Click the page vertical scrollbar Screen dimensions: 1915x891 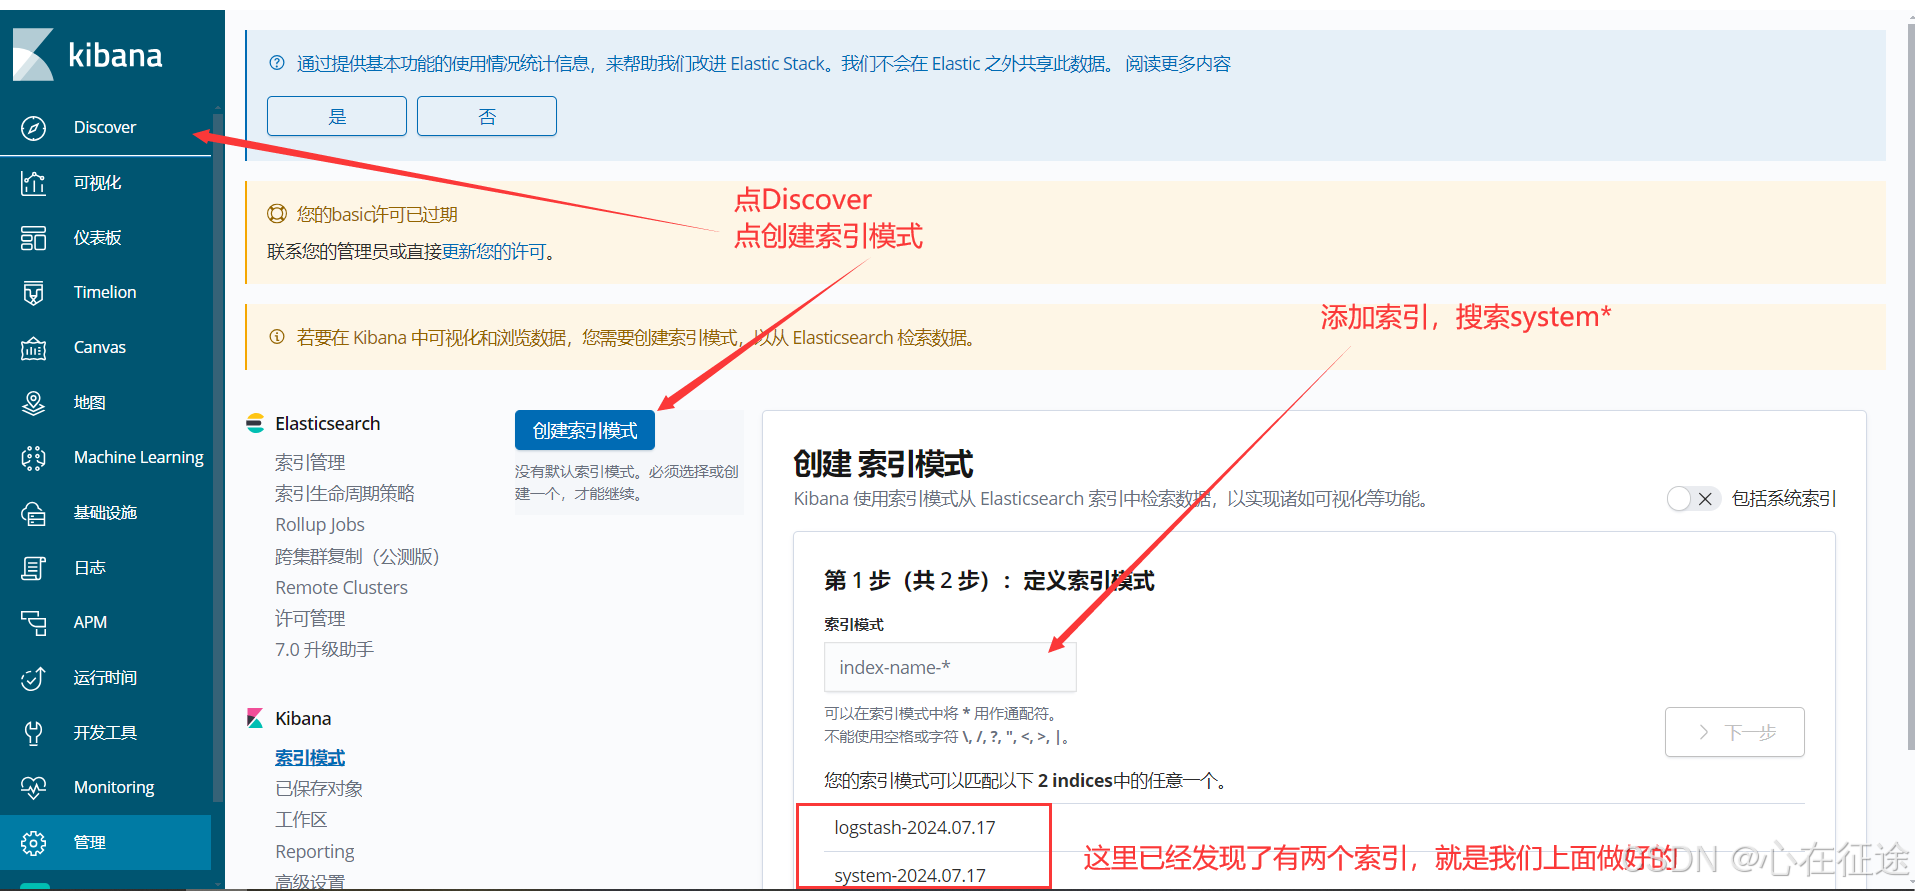point(1910,385)
